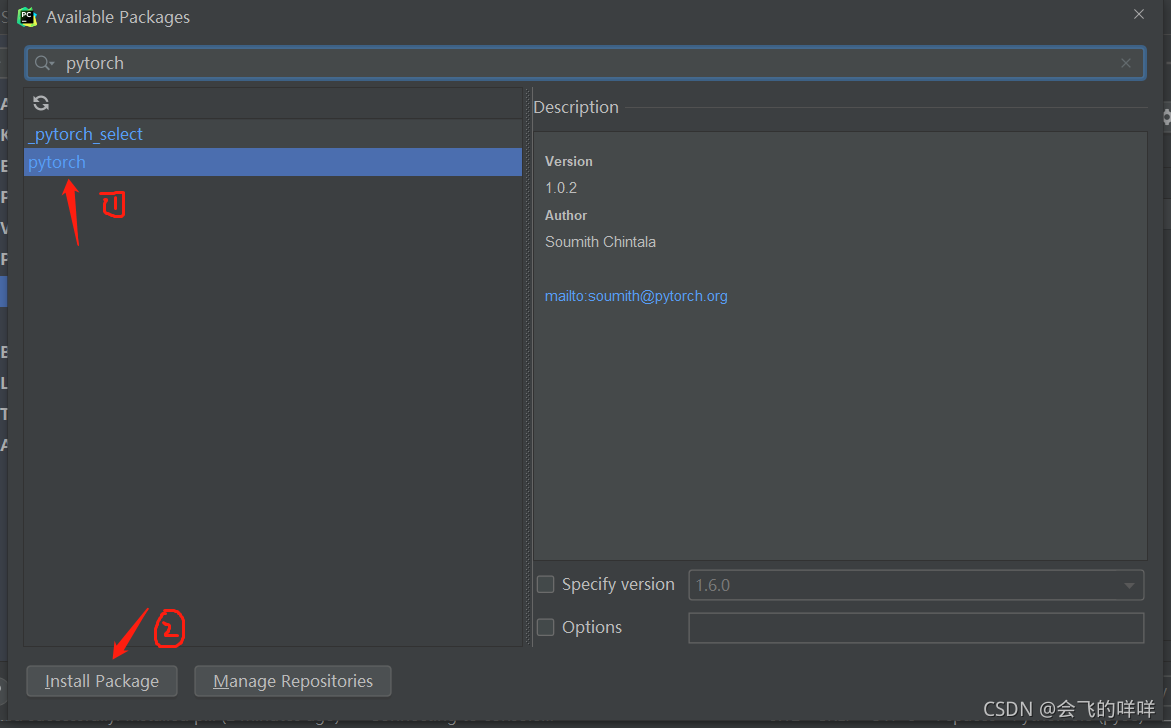The image size is (1171, 728).
Task: Click the version value 1.0.2
Action: tap(561, 188)
